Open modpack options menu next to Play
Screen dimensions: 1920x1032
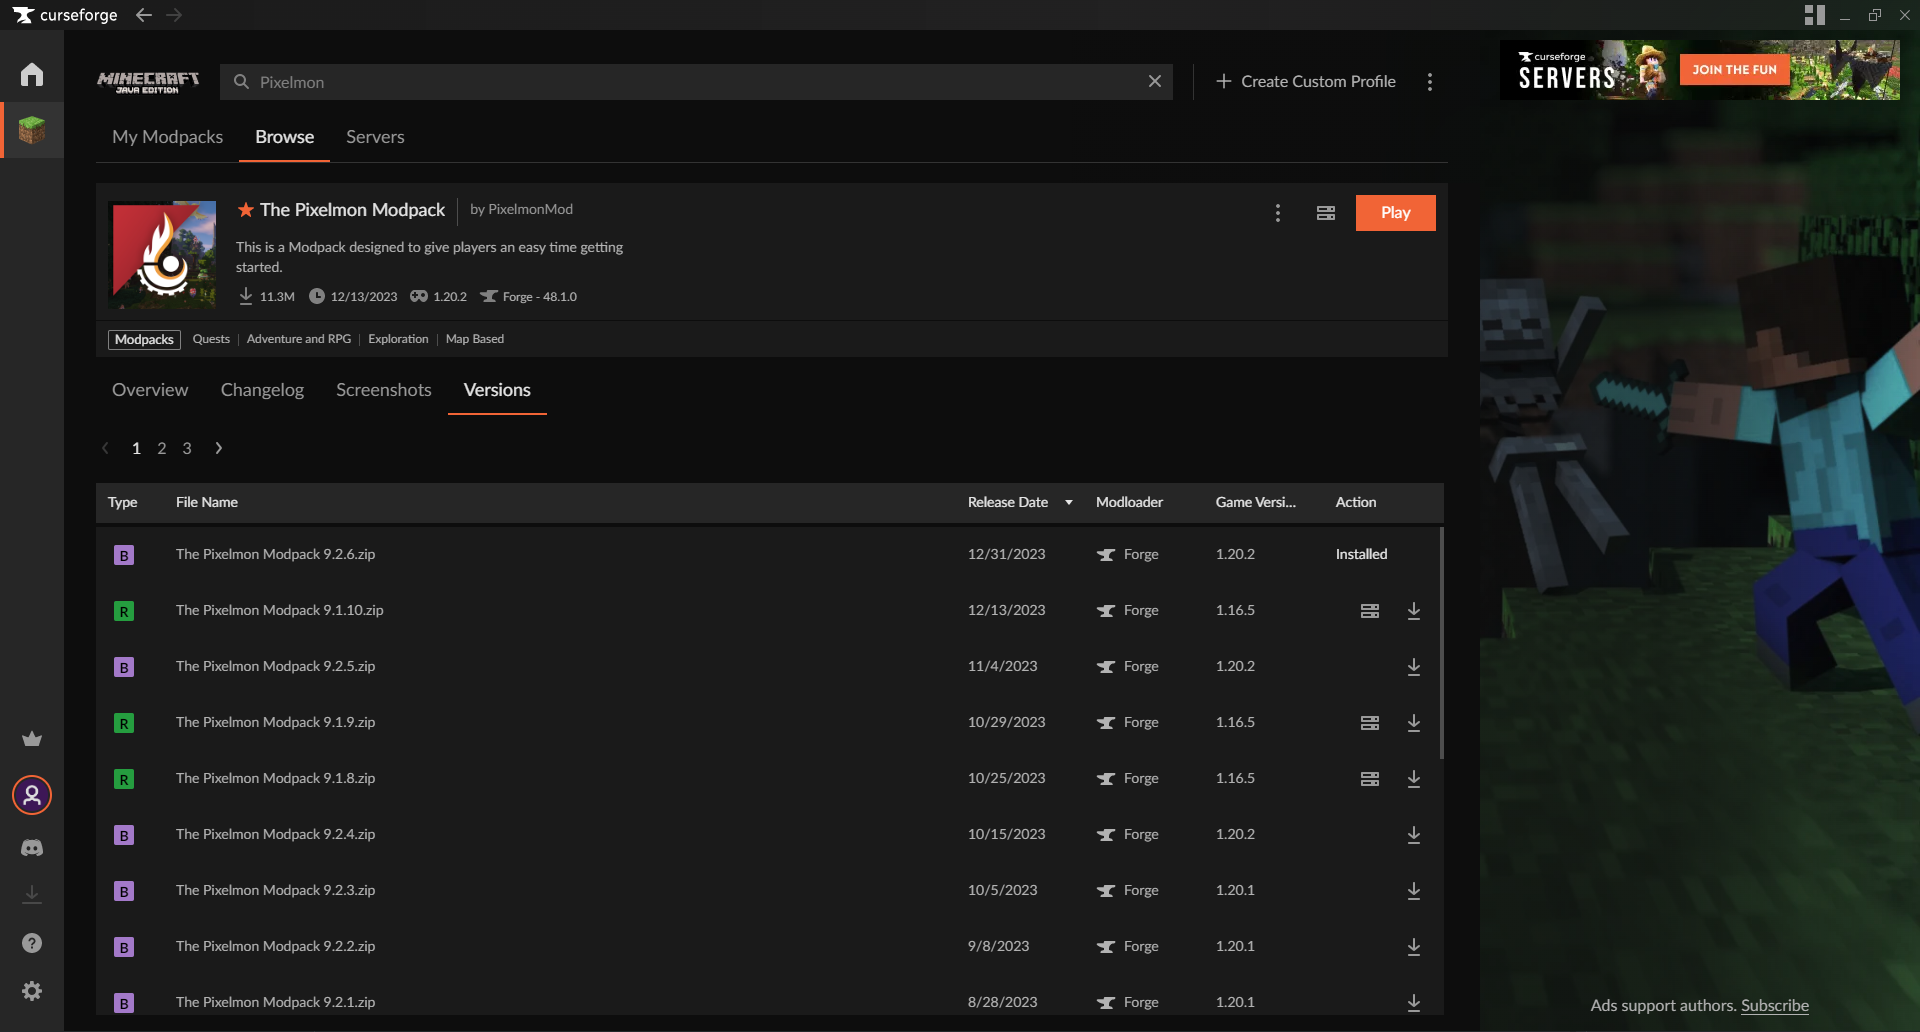click(x=1277, y=213)
